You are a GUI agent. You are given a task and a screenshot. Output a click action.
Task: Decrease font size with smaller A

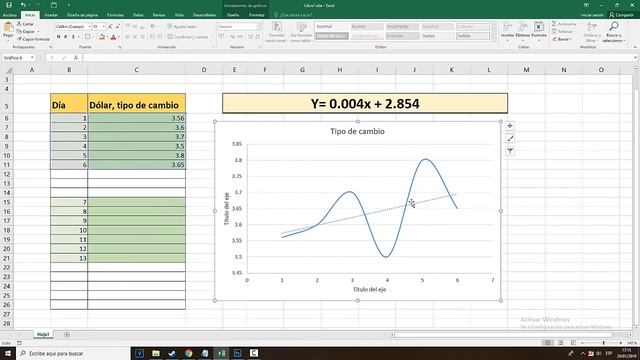tap(118, 27)
